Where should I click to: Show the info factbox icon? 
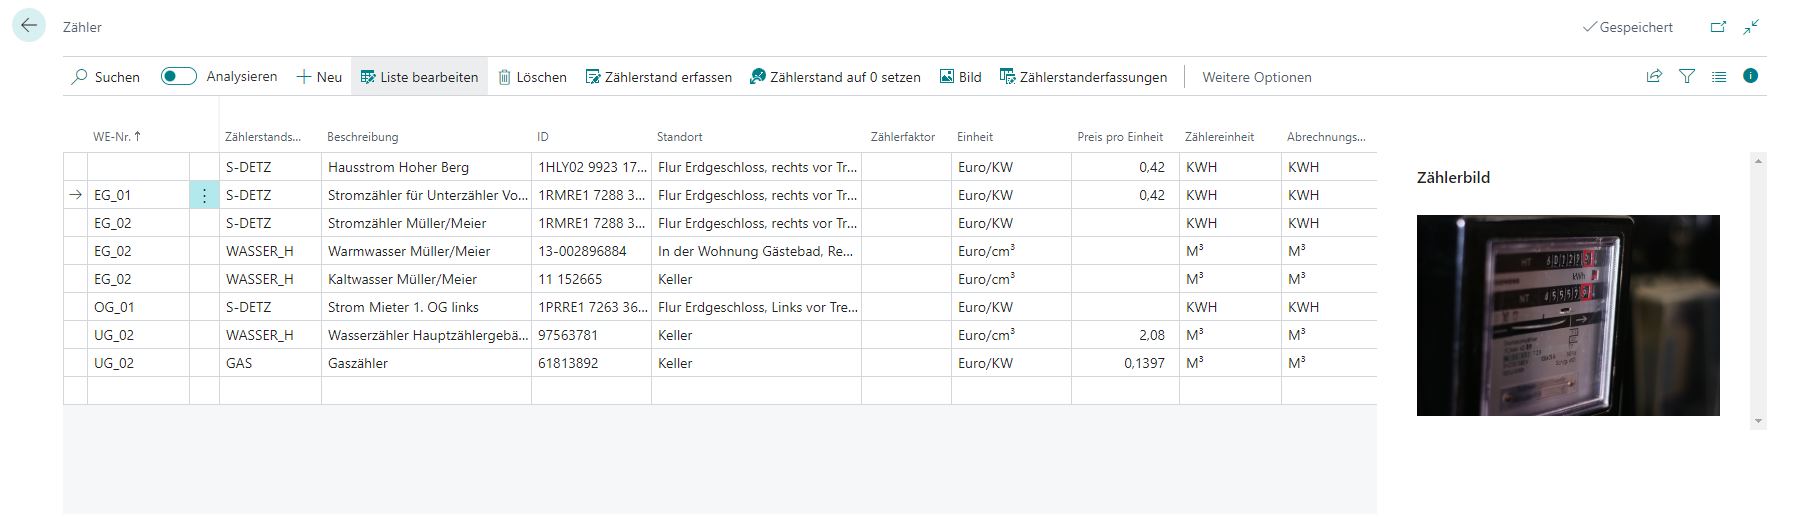tap(1750, 76)
